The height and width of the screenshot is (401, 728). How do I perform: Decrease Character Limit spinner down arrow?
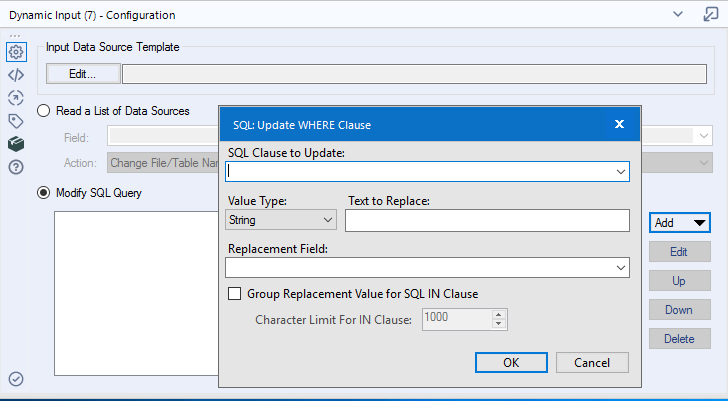pos(499,323)
